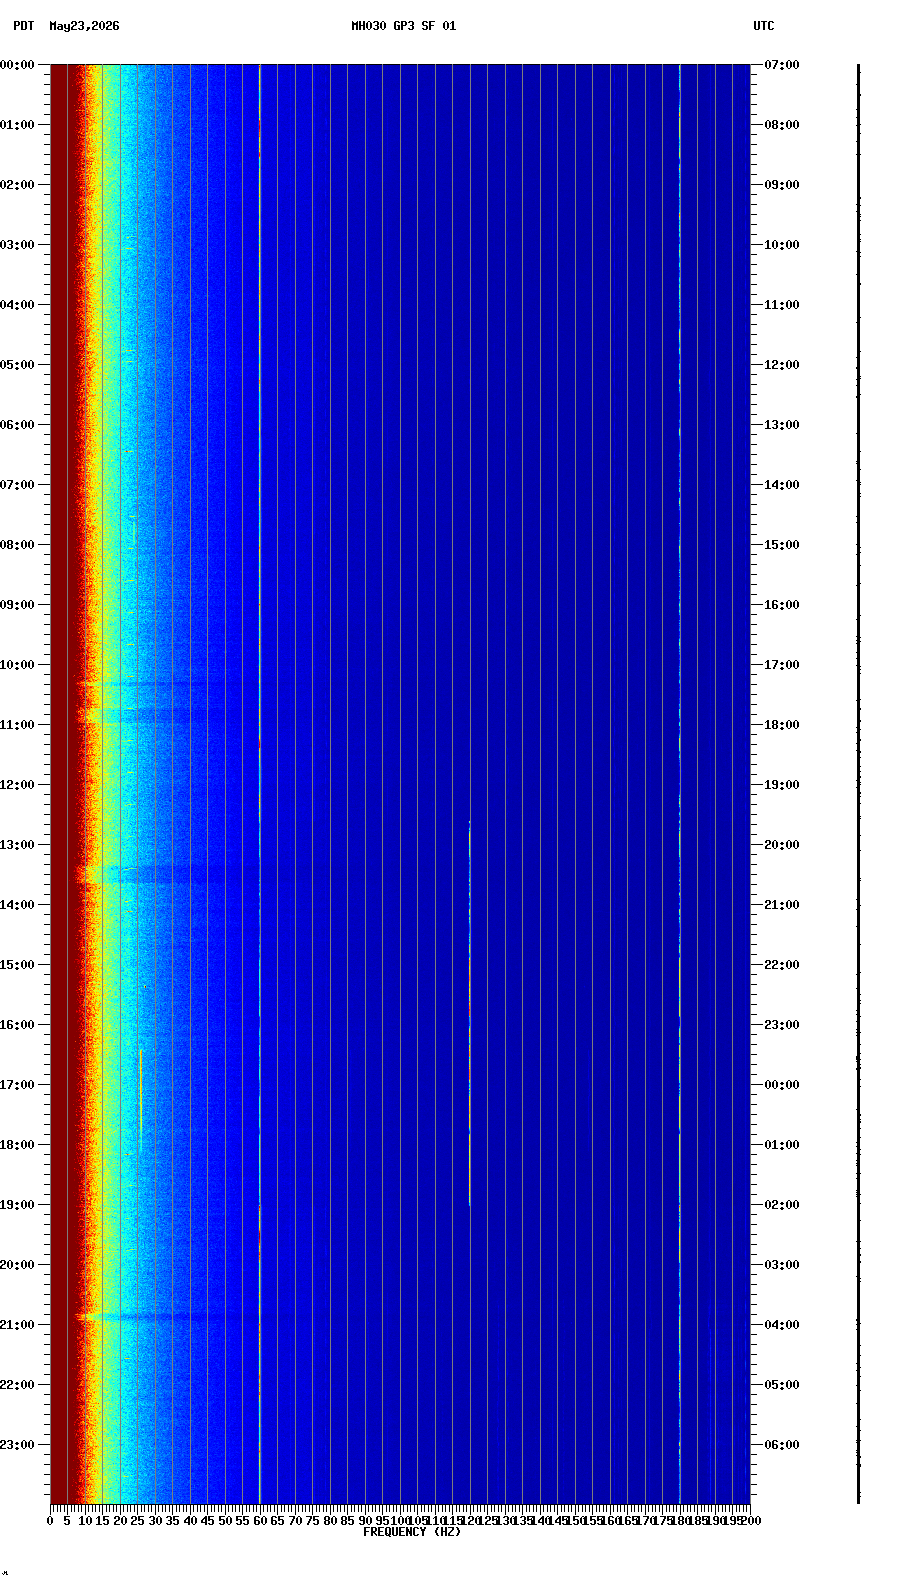The image size is (902, 1584).
Task: Click the 00:00 PDT time label
Action: point(17,65)
